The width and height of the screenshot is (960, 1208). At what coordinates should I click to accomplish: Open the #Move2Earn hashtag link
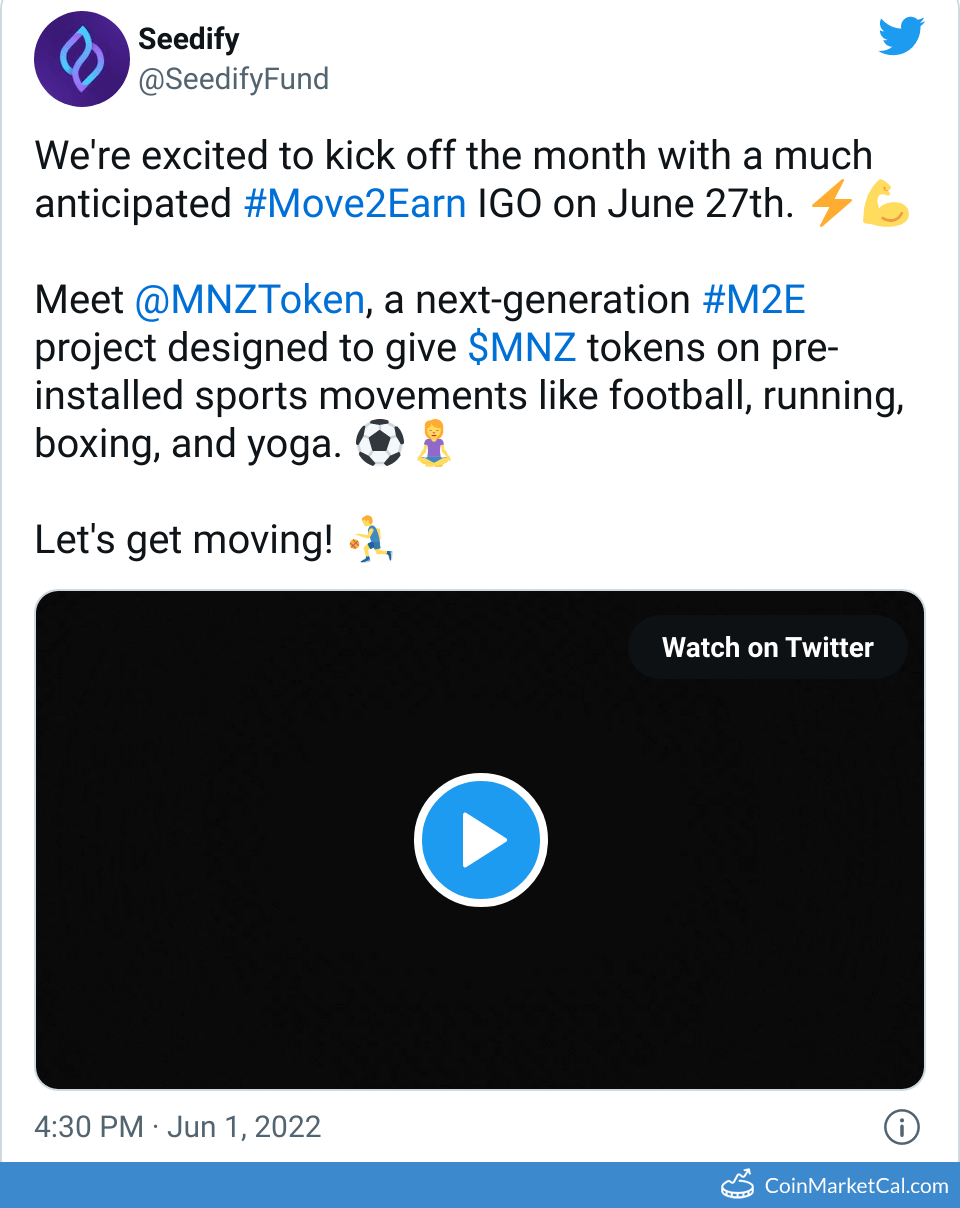[x=355, y=204]
